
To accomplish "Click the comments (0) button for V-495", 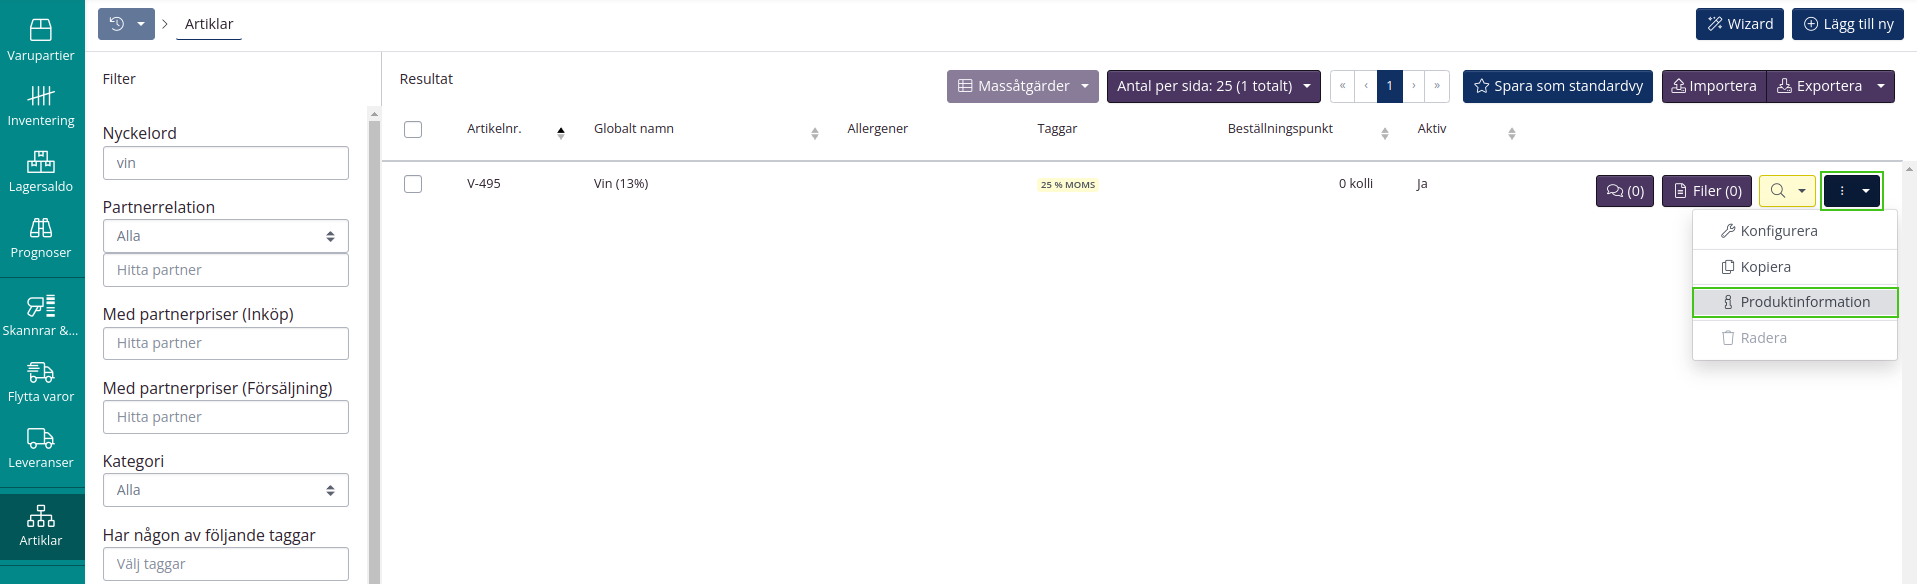I will 1624,191.
